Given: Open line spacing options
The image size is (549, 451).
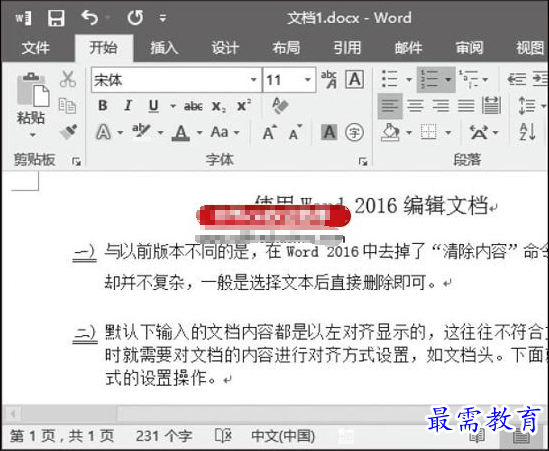Looking at the screenshot, I should pos(527,106).
